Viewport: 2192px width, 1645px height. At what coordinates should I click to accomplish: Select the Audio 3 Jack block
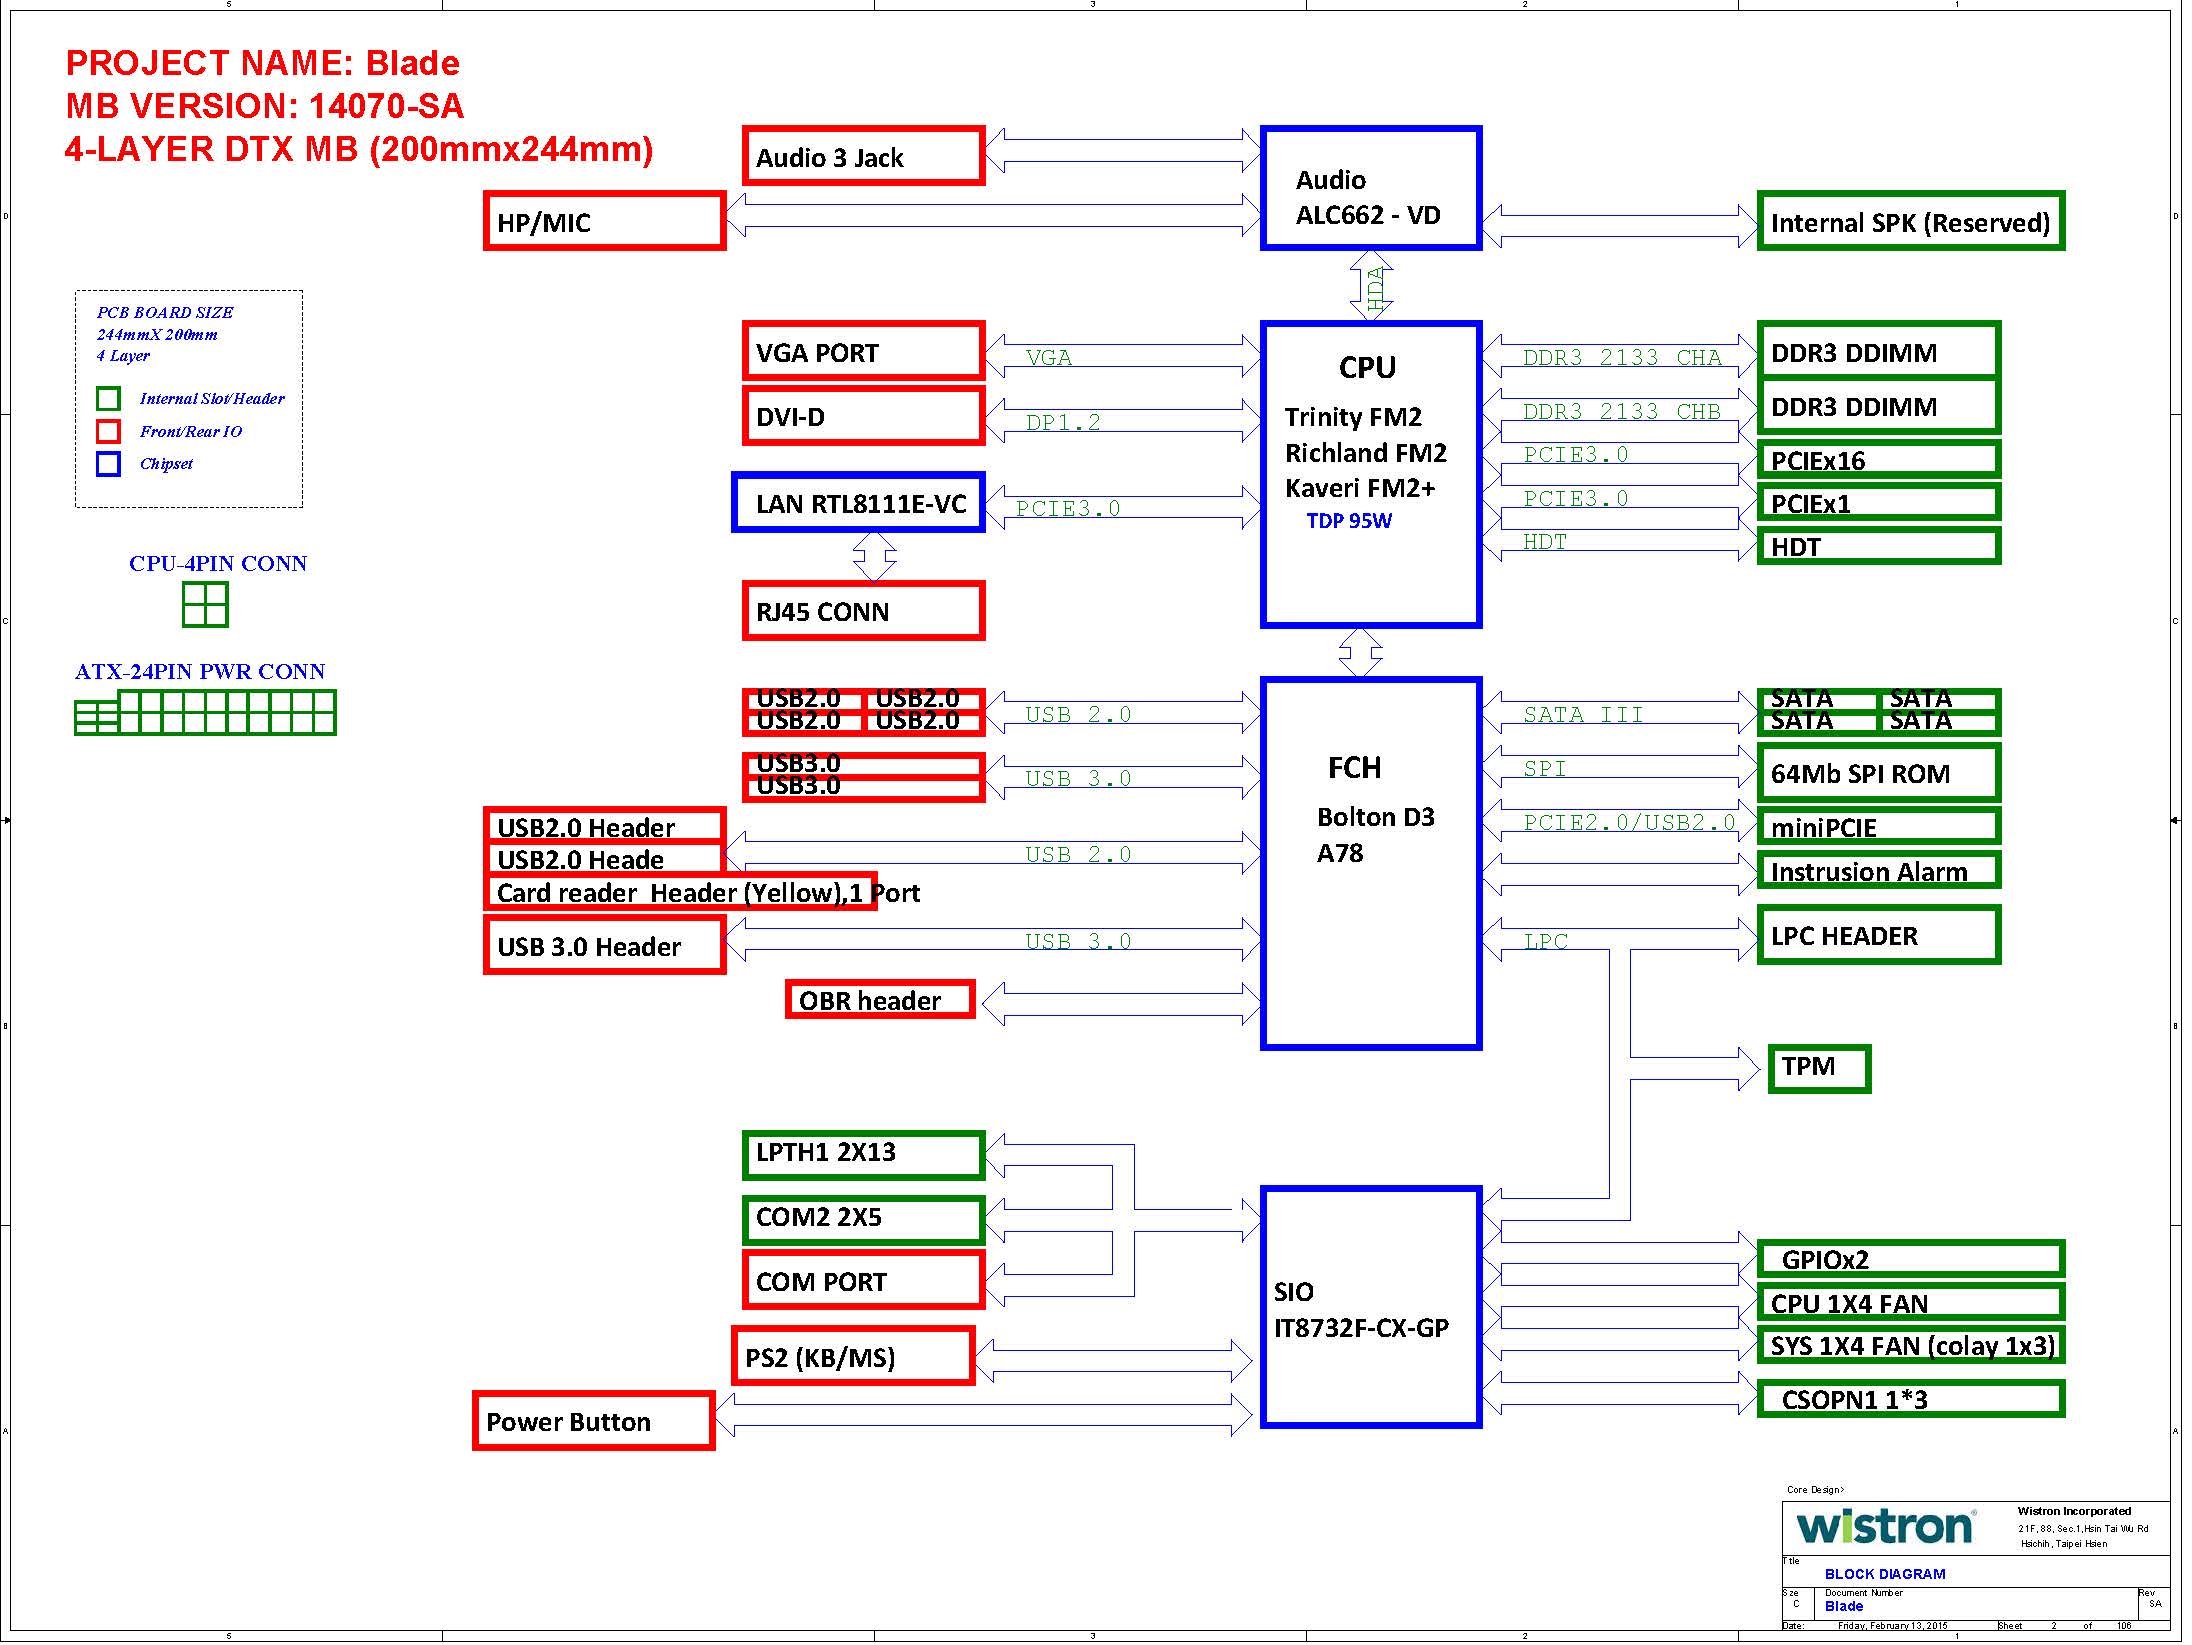coord(864,156)
